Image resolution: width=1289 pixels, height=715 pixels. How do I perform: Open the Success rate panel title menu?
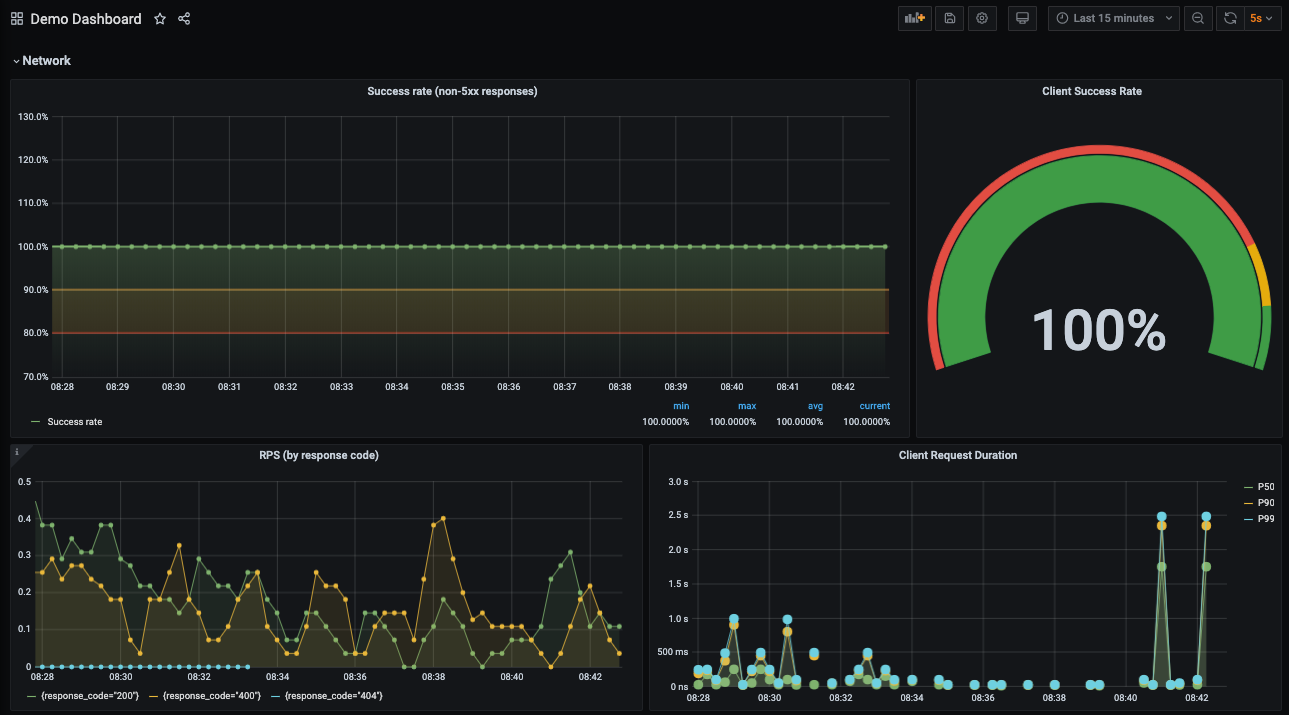452,91
